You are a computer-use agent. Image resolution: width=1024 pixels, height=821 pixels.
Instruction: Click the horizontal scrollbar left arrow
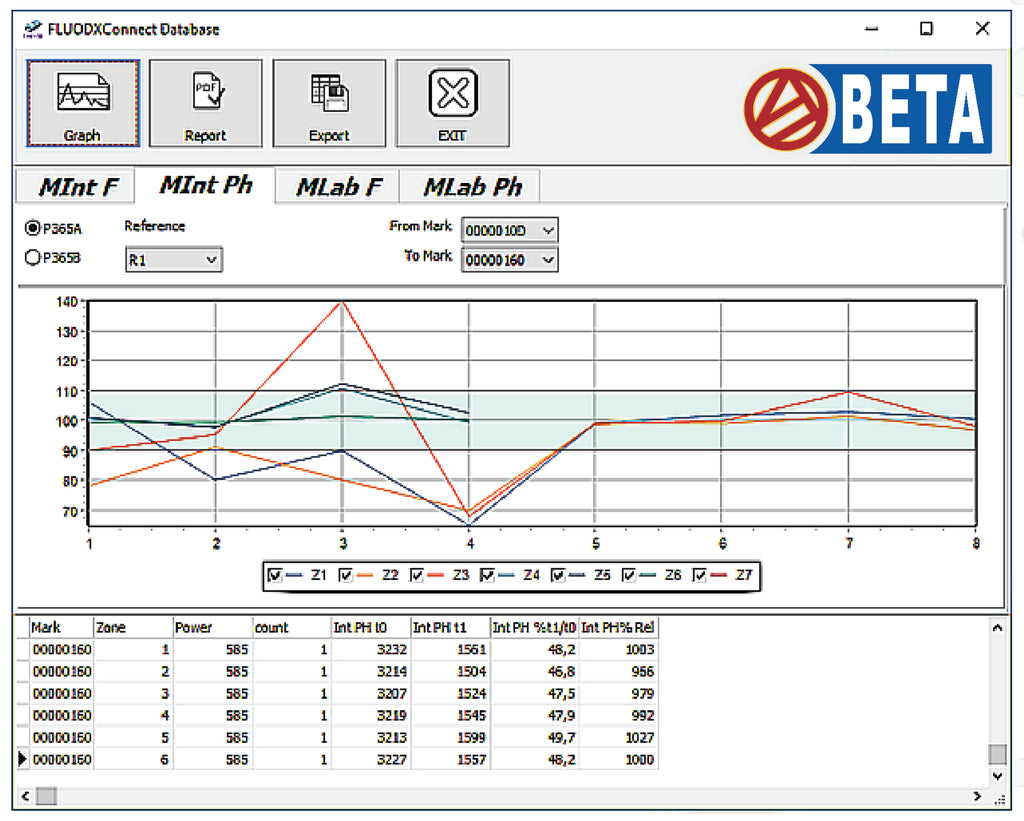point(25,797)
